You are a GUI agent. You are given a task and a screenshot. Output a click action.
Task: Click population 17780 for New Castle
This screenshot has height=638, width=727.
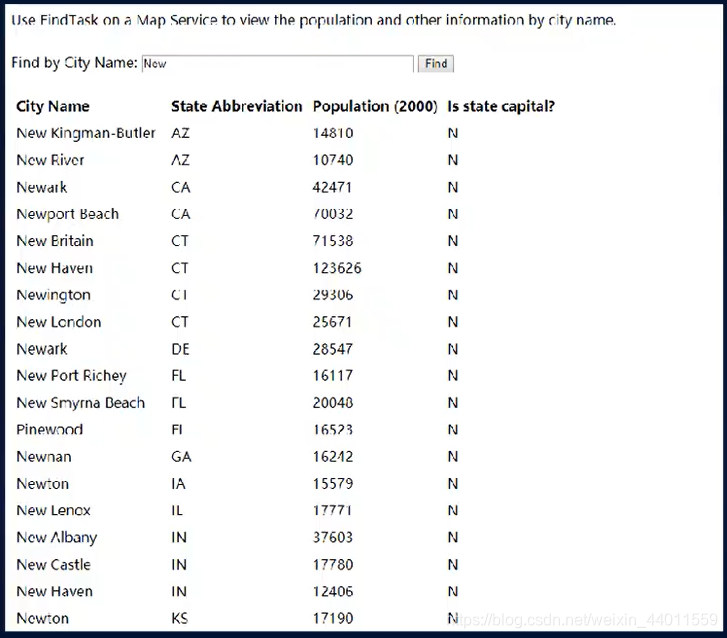[332, 564]
